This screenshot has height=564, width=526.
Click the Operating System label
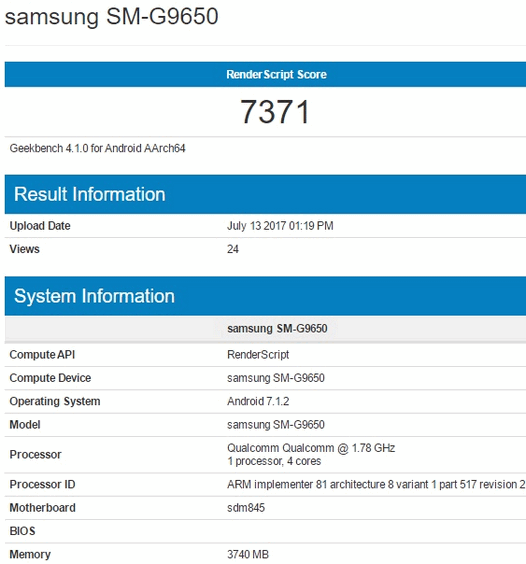(55, 401)
